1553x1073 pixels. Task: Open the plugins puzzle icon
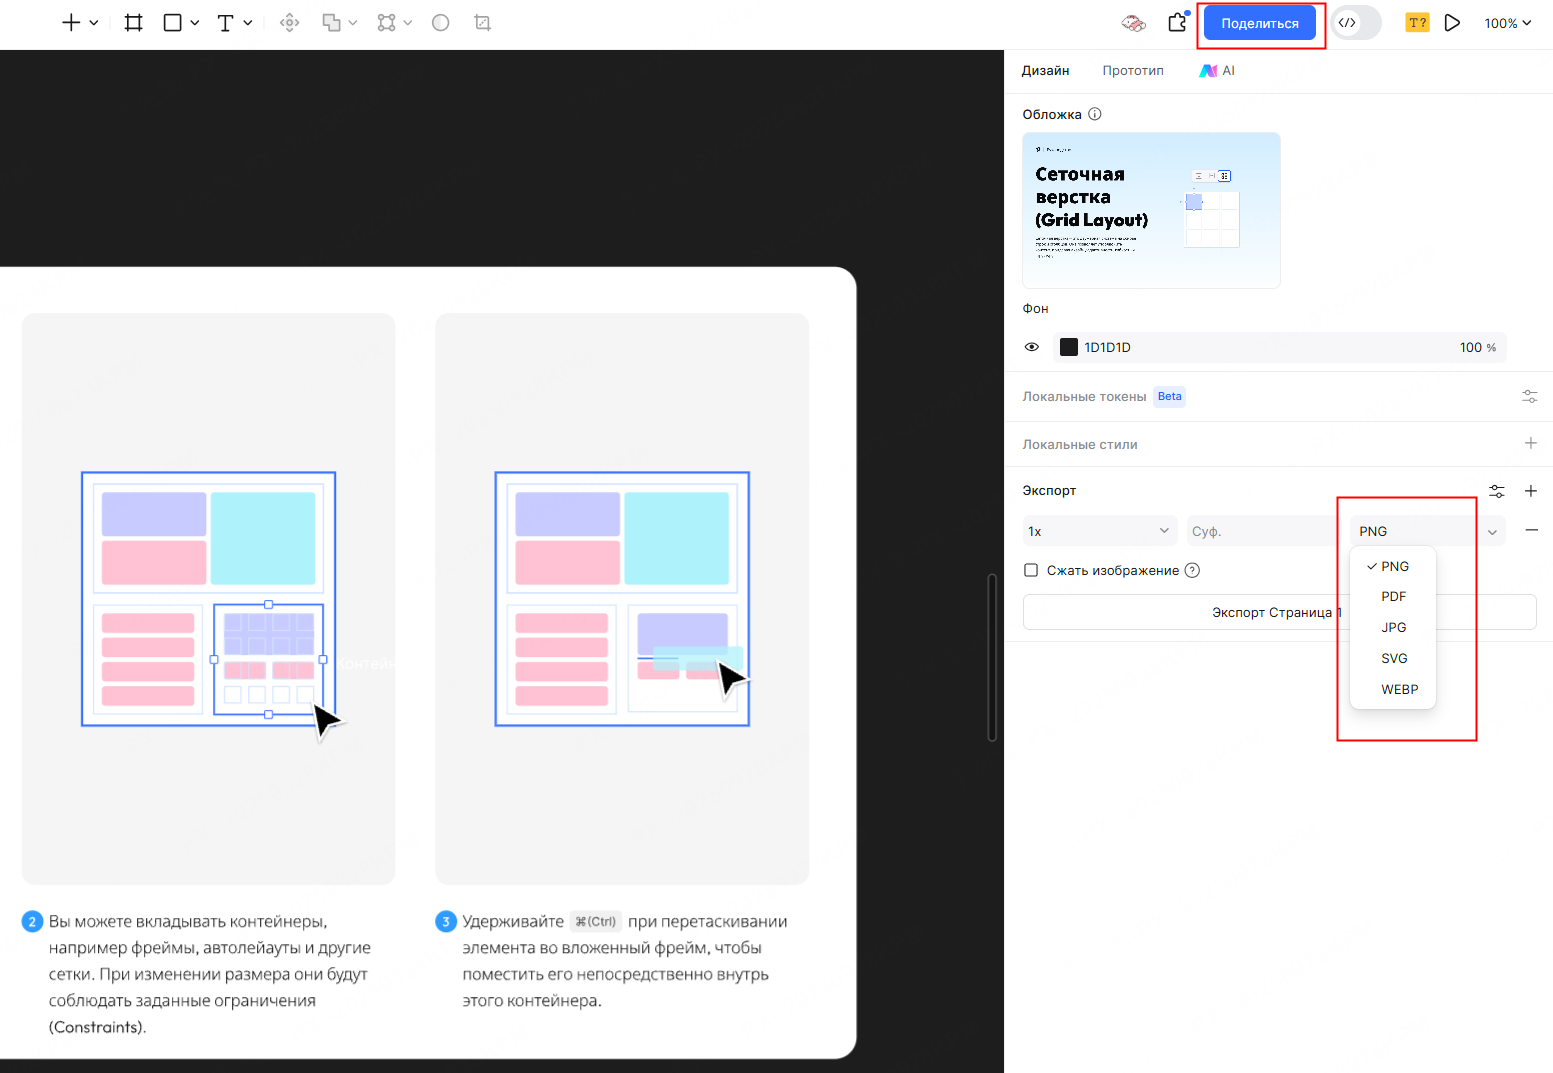[x=1177, y=23]
